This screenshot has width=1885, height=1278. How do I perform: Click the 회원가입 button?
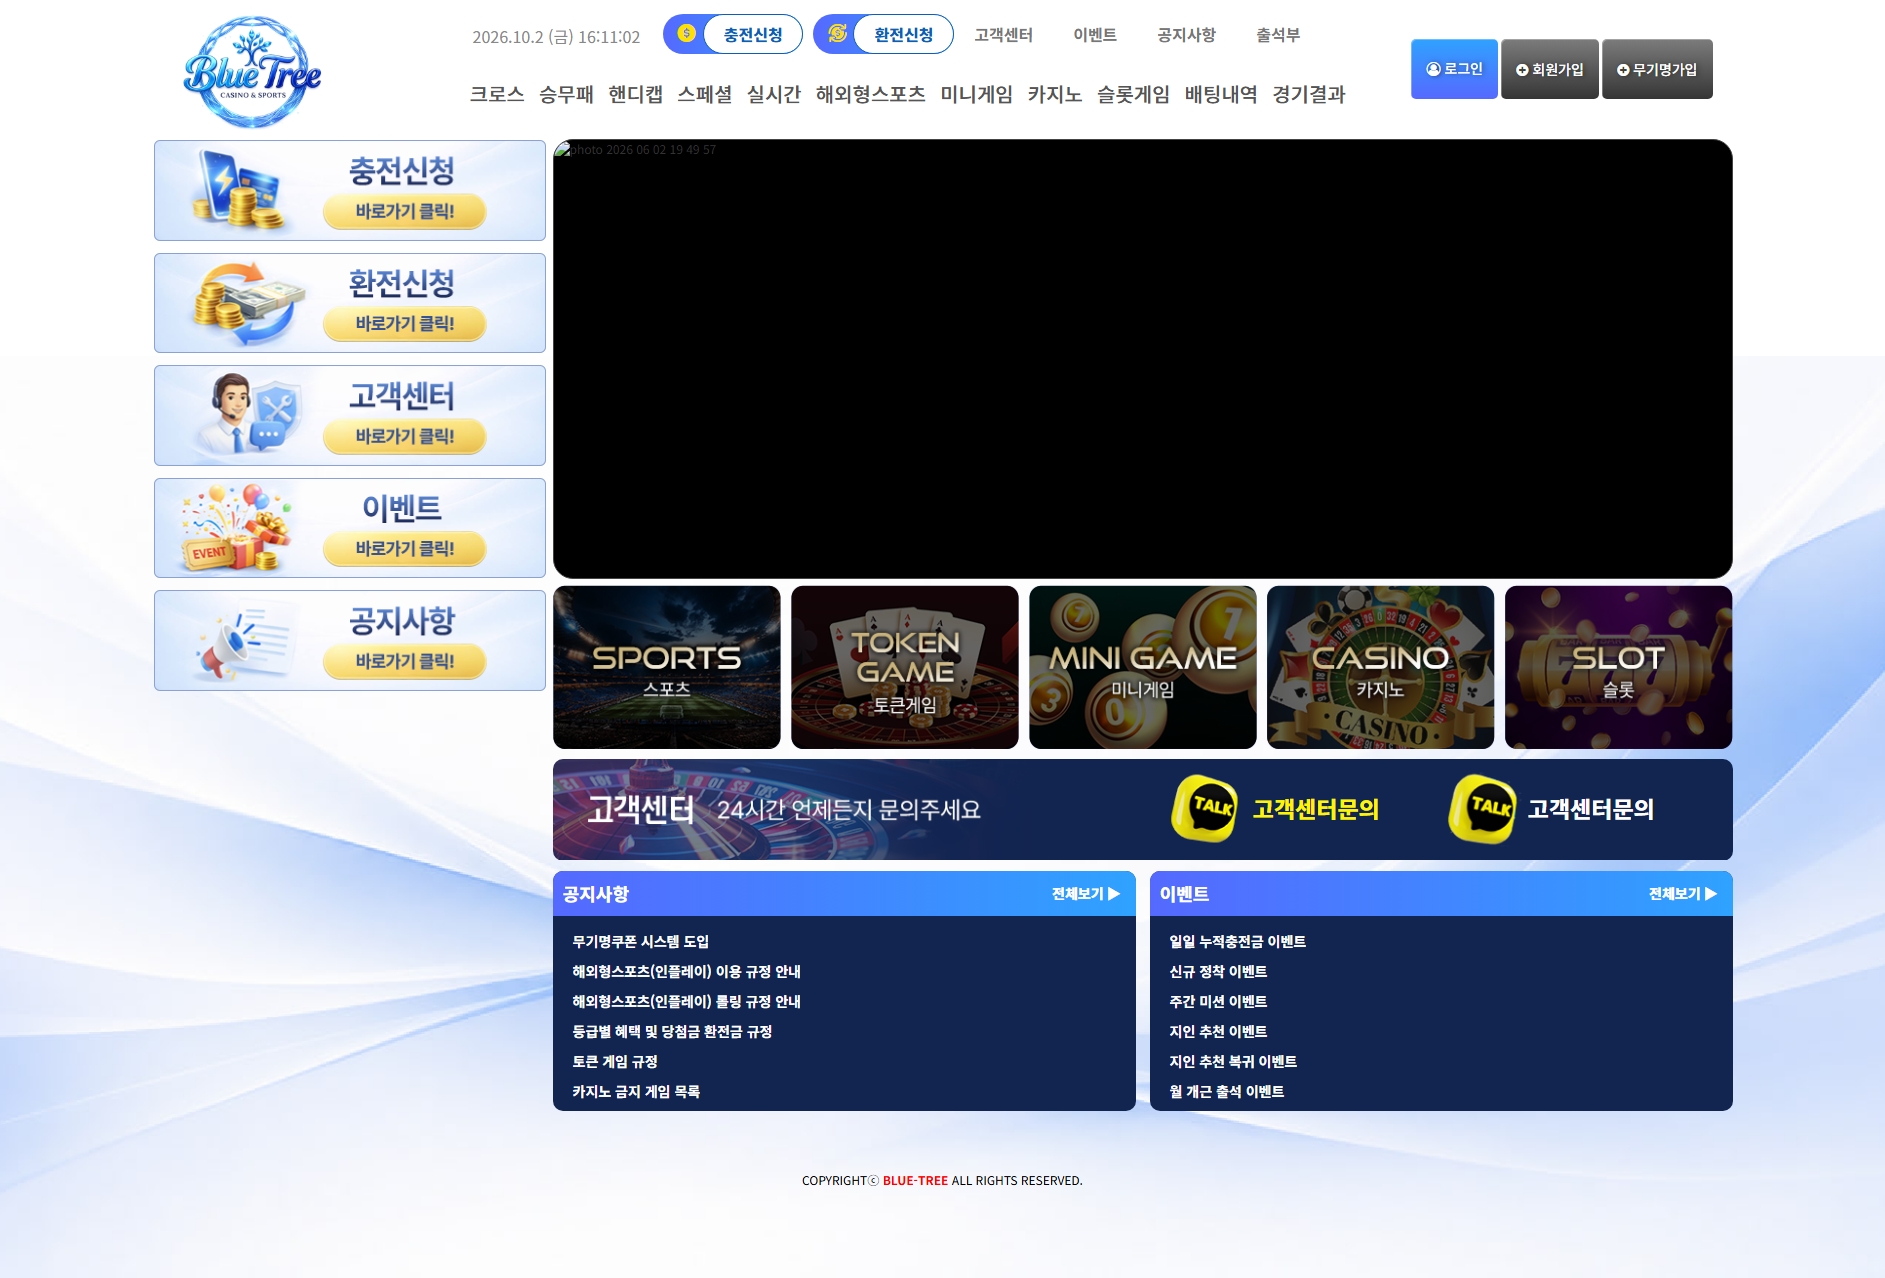tap(1549, 69)
